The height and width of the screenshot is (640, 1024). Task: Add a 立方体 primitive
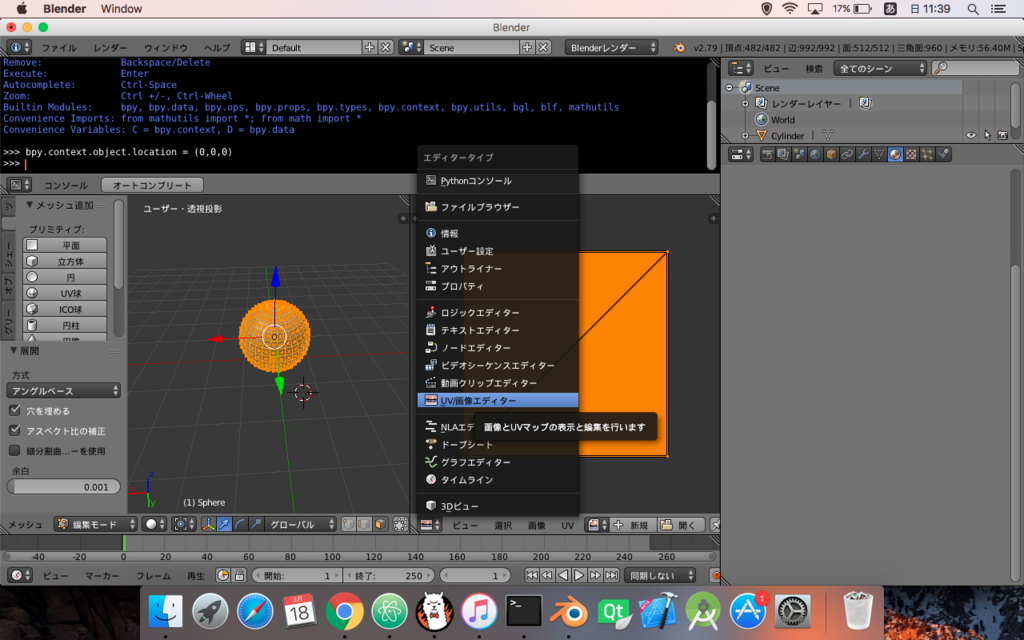tap(65, 261)
